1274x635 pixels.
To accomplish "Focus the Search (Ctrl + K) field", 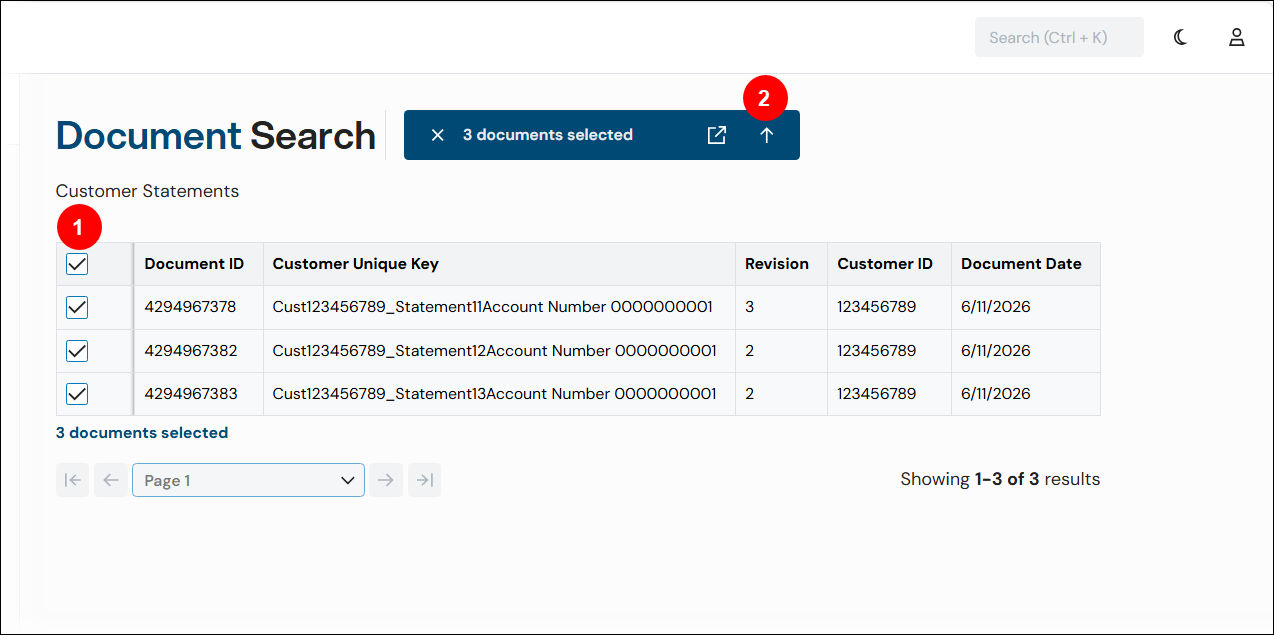I will 1059,37.
